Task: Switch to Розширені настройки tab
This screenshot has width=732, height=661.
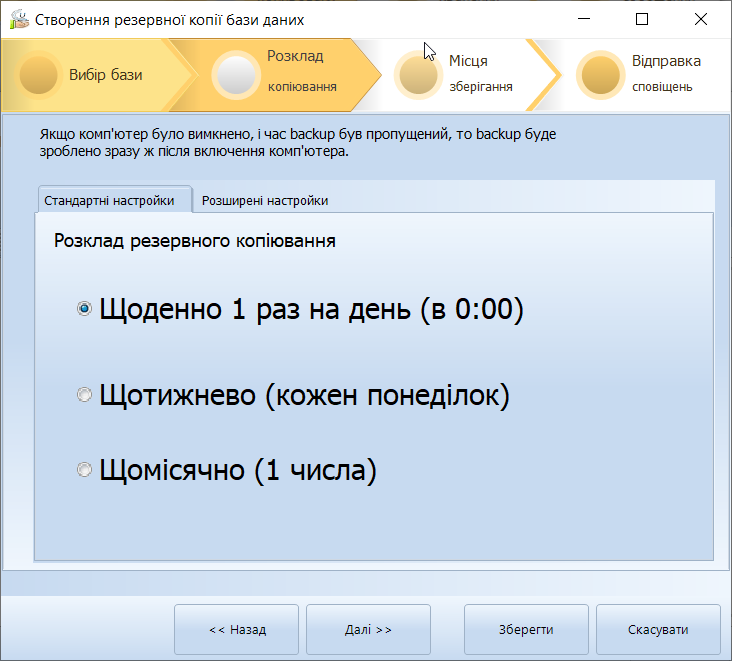Action: (x=265, y=201)
